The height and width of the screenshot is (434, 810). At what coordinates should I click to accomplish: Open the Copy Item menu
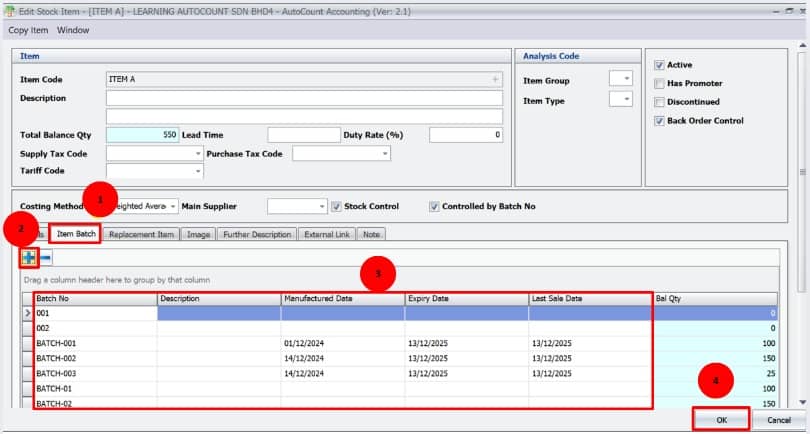coord(28,30)
